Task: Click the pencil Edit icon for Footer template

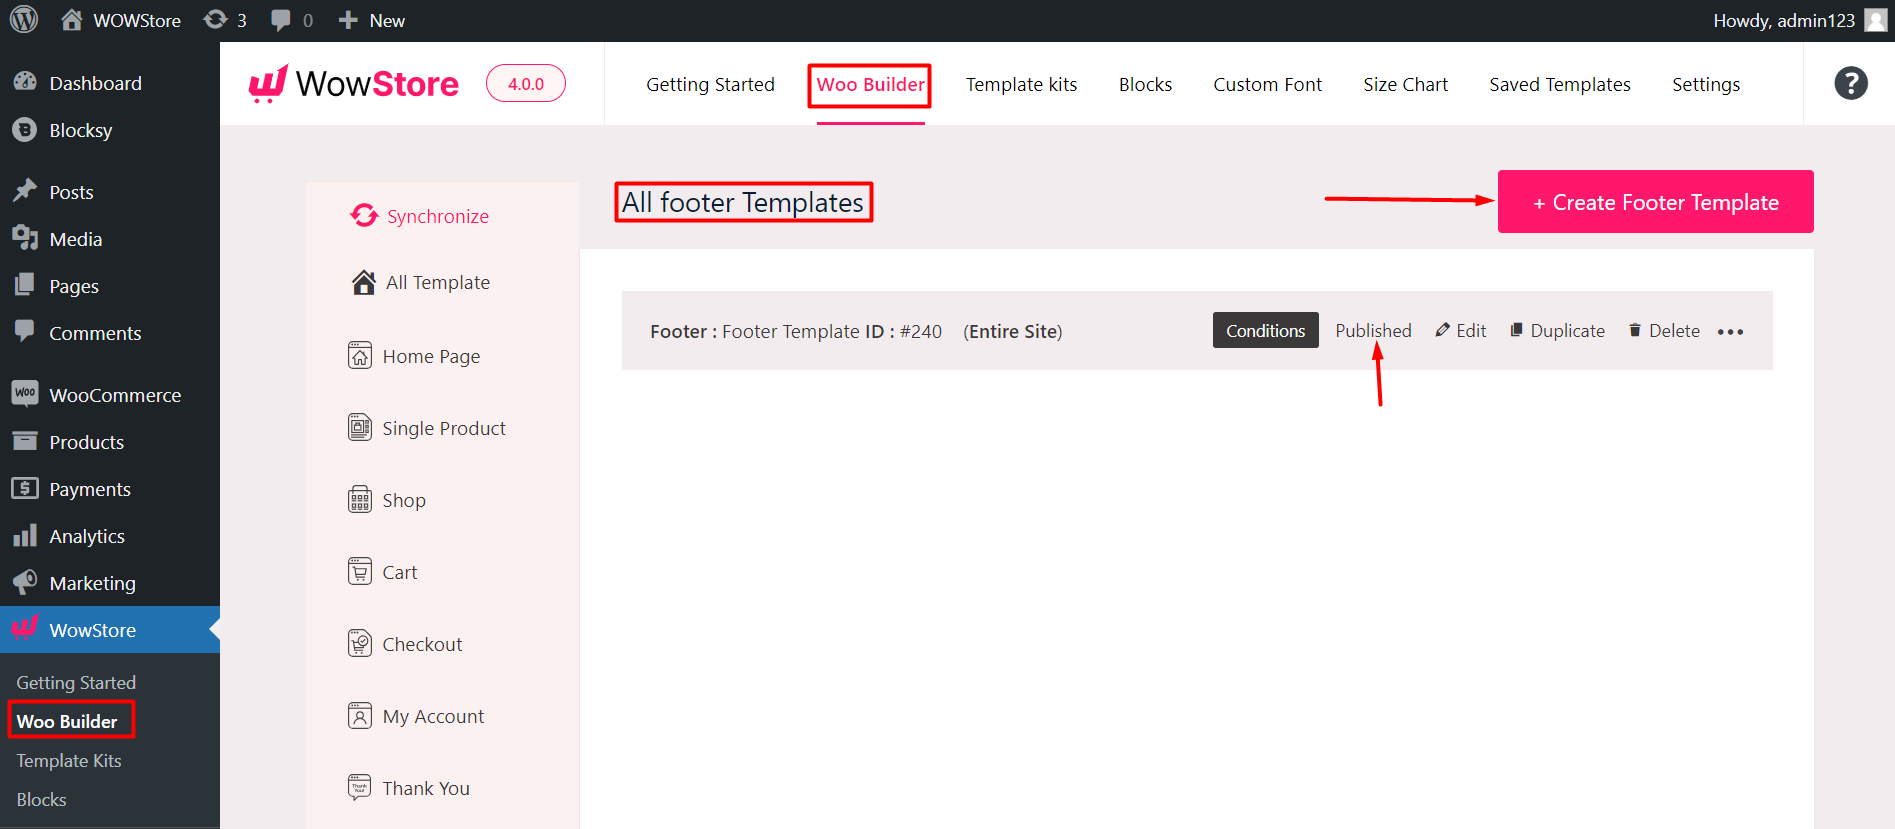Action: [x=1442, y=330]
